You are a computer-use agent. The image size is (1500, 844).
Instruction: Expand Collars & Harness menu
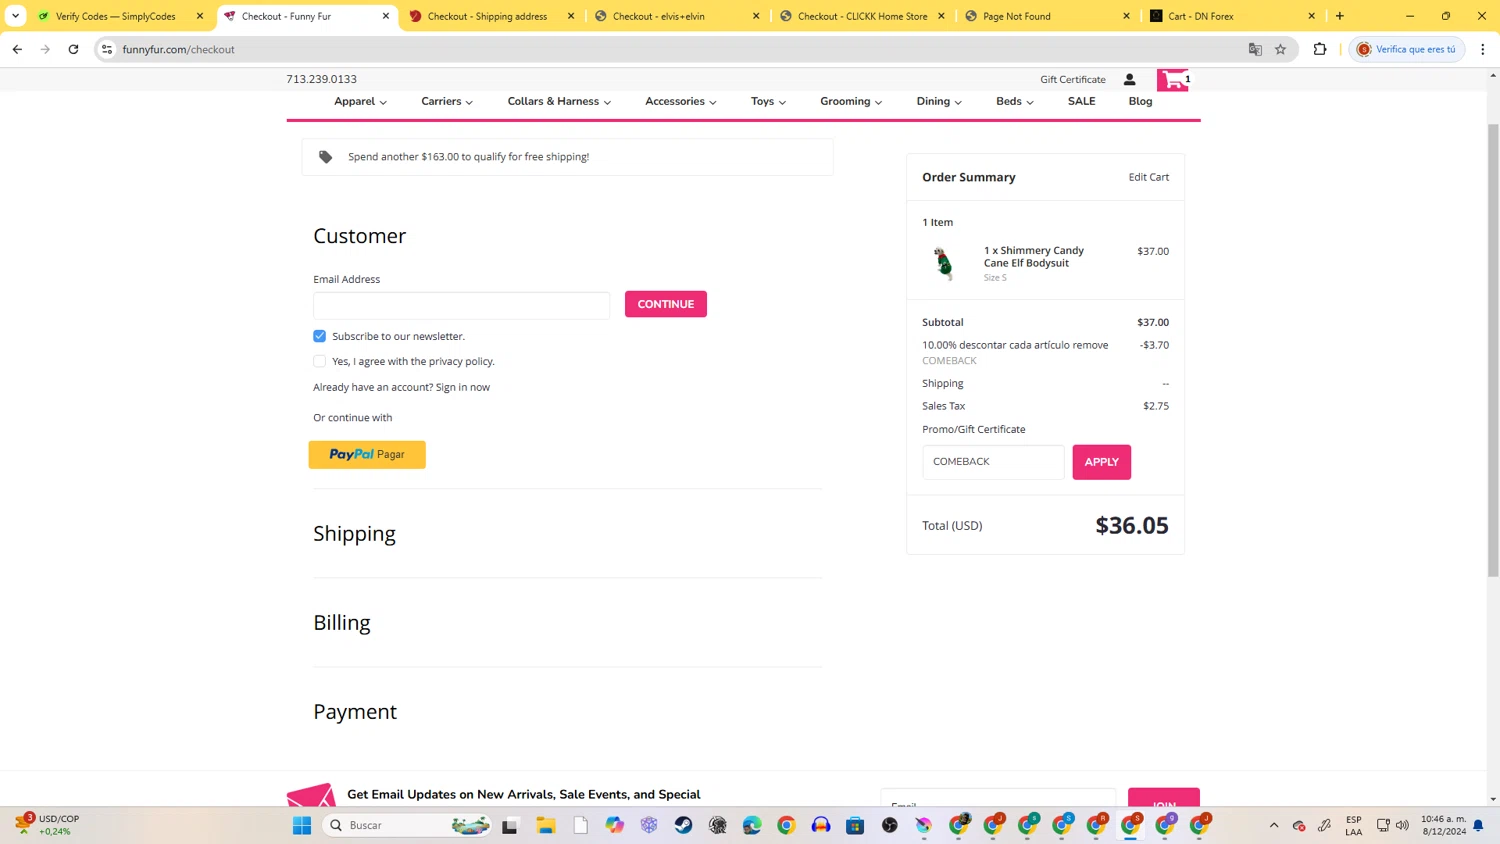(559, 101)
